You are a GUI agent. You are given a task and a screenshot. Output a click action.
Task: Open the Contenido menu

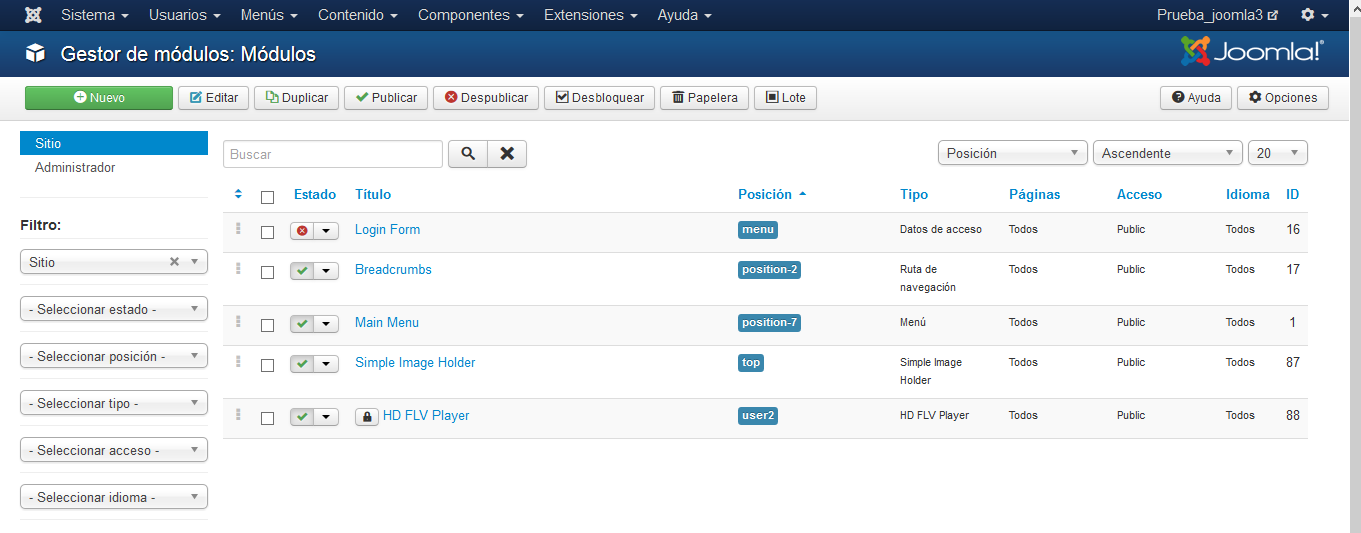tap(358, 15)
